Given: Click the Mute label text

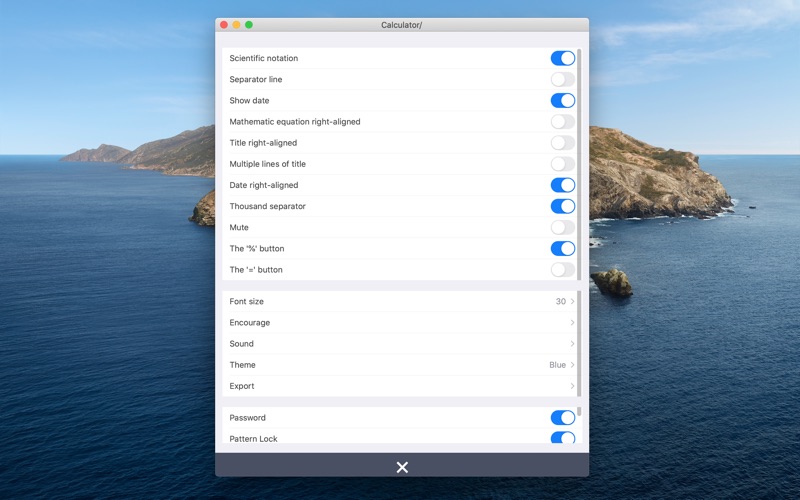Looking at the screenshot, I should (x=239, y=228).
